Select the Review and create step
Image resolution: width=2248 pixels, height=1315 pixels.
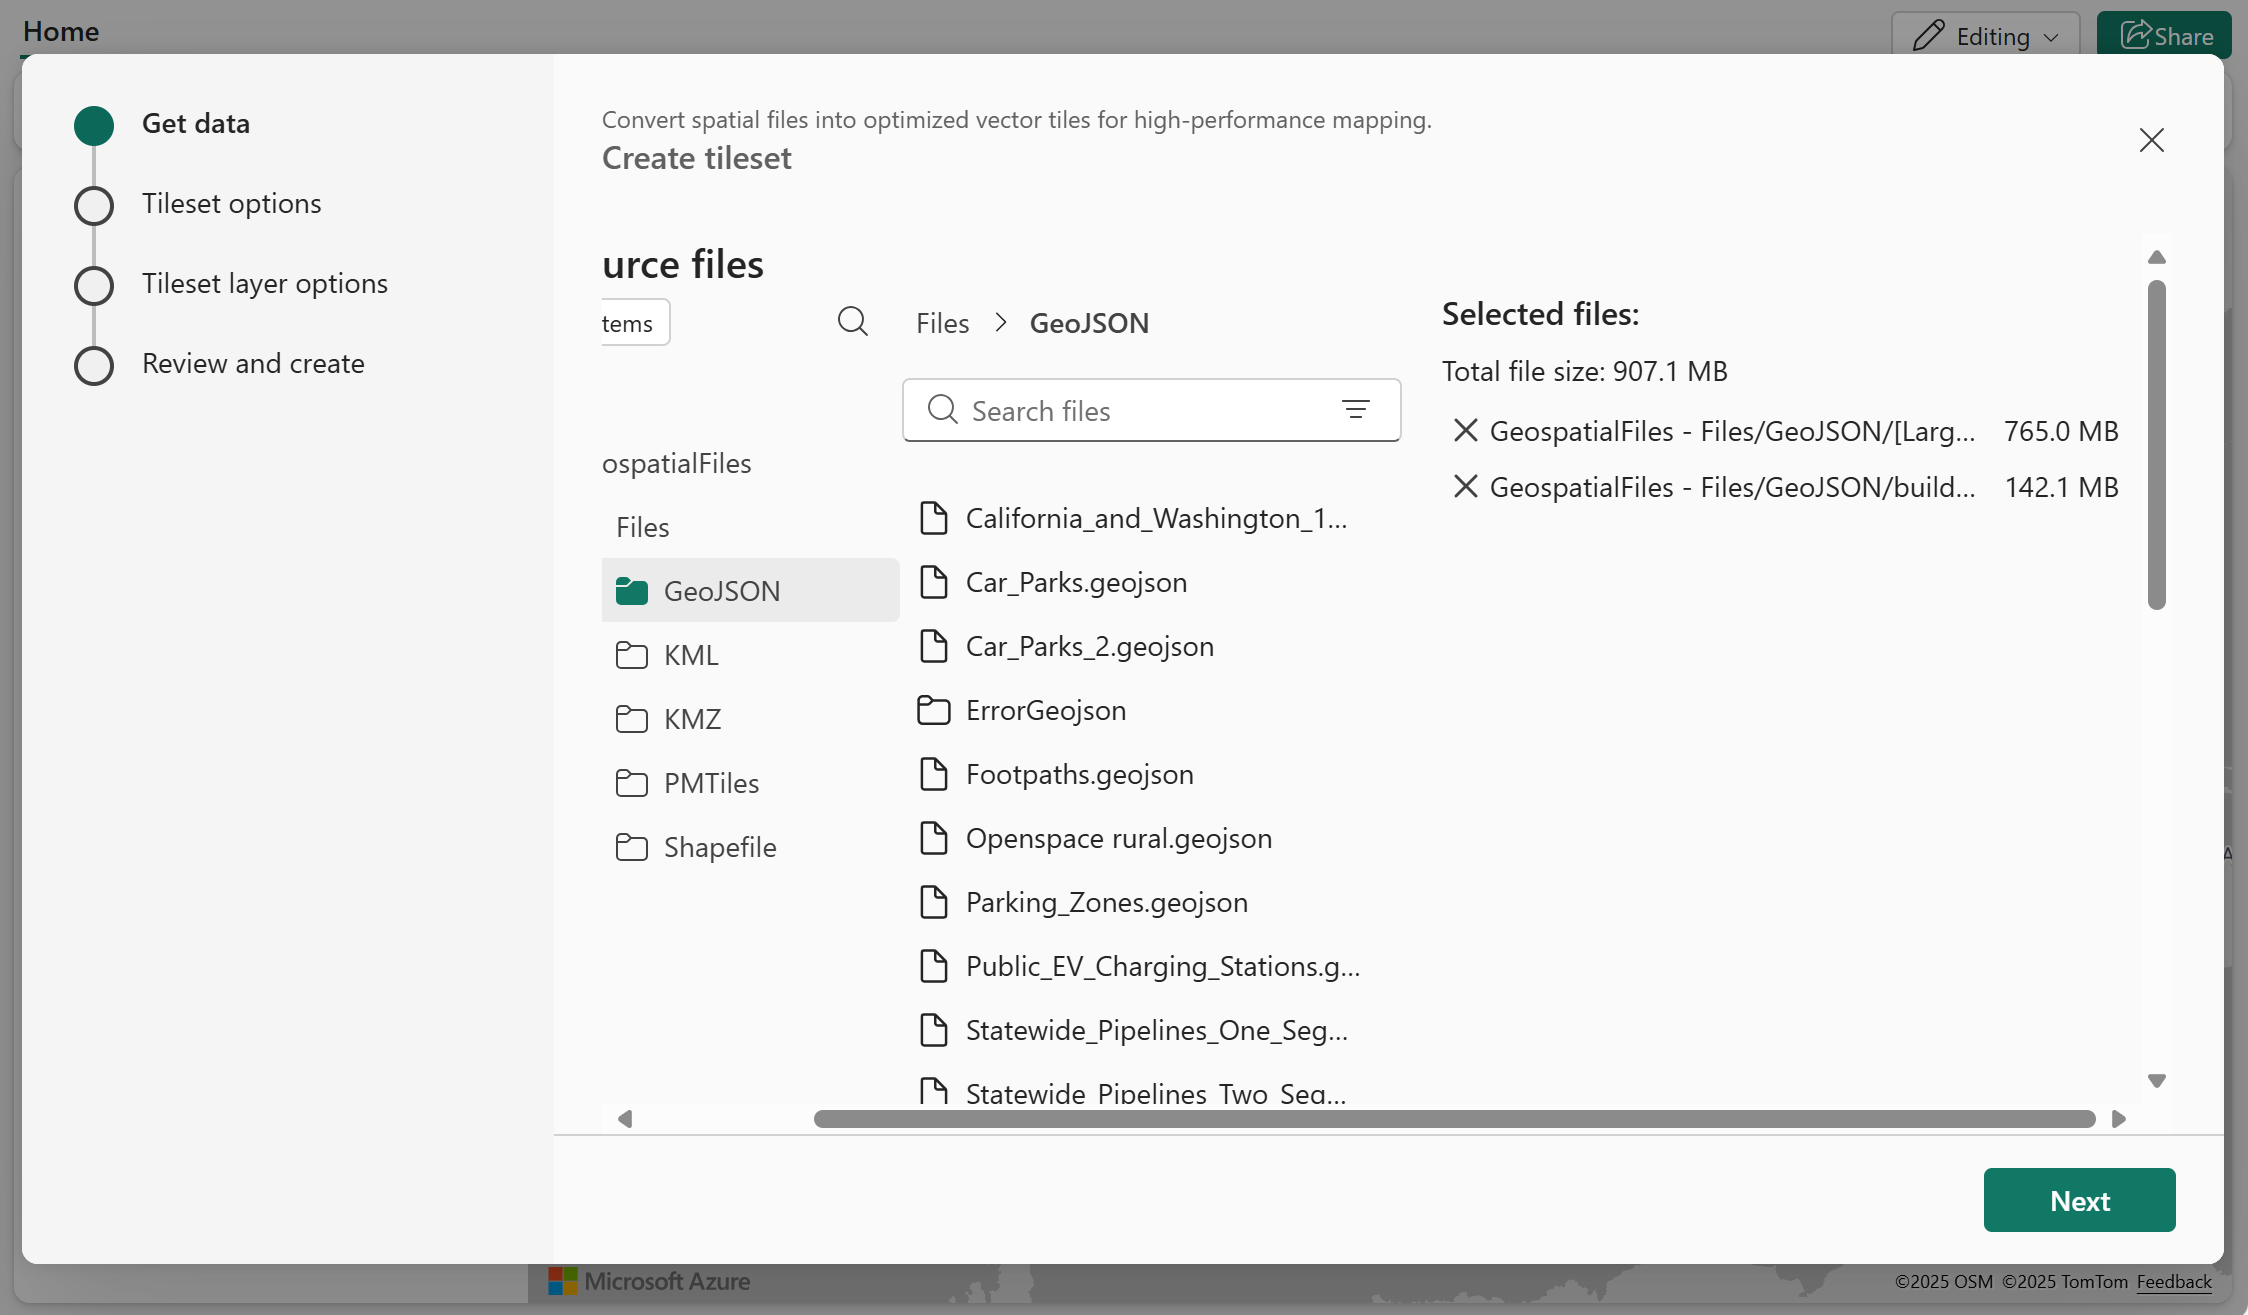tap(253, 364)
